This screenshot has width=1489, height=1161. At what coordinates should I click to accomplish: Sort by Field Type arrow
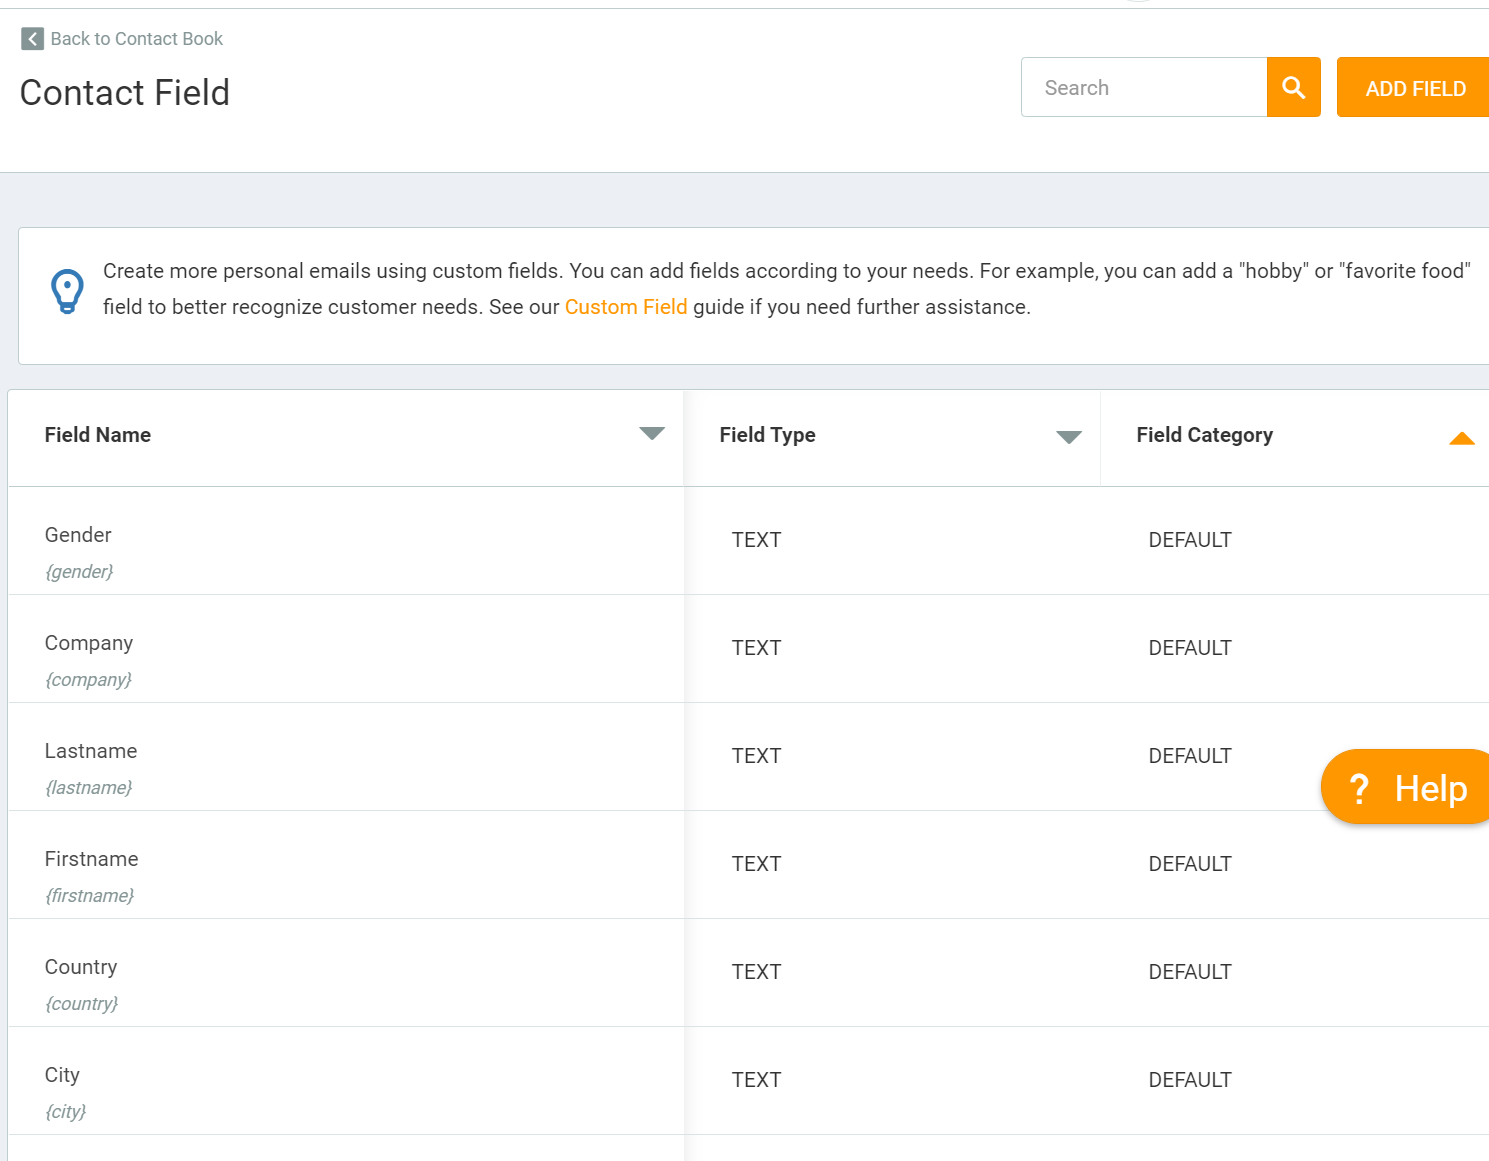click(x=1068, y=437)
